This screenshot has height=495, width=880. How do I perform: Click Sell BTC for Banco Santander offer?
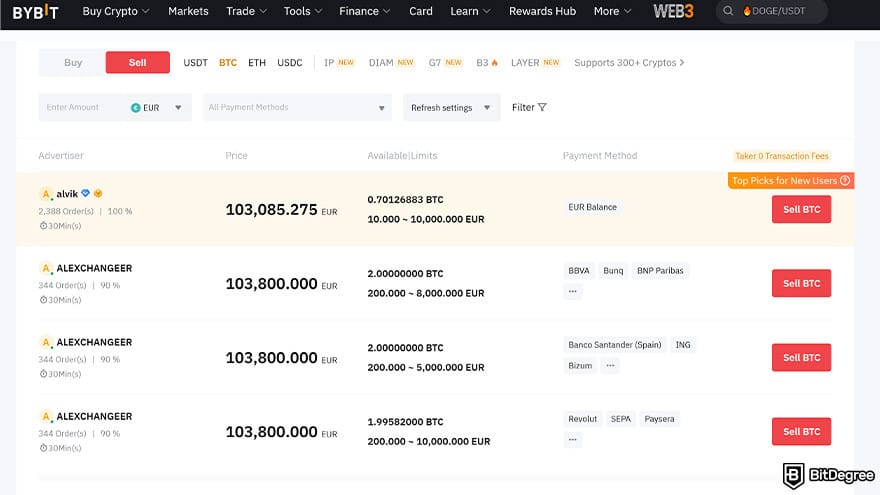(x=801, y=358)
